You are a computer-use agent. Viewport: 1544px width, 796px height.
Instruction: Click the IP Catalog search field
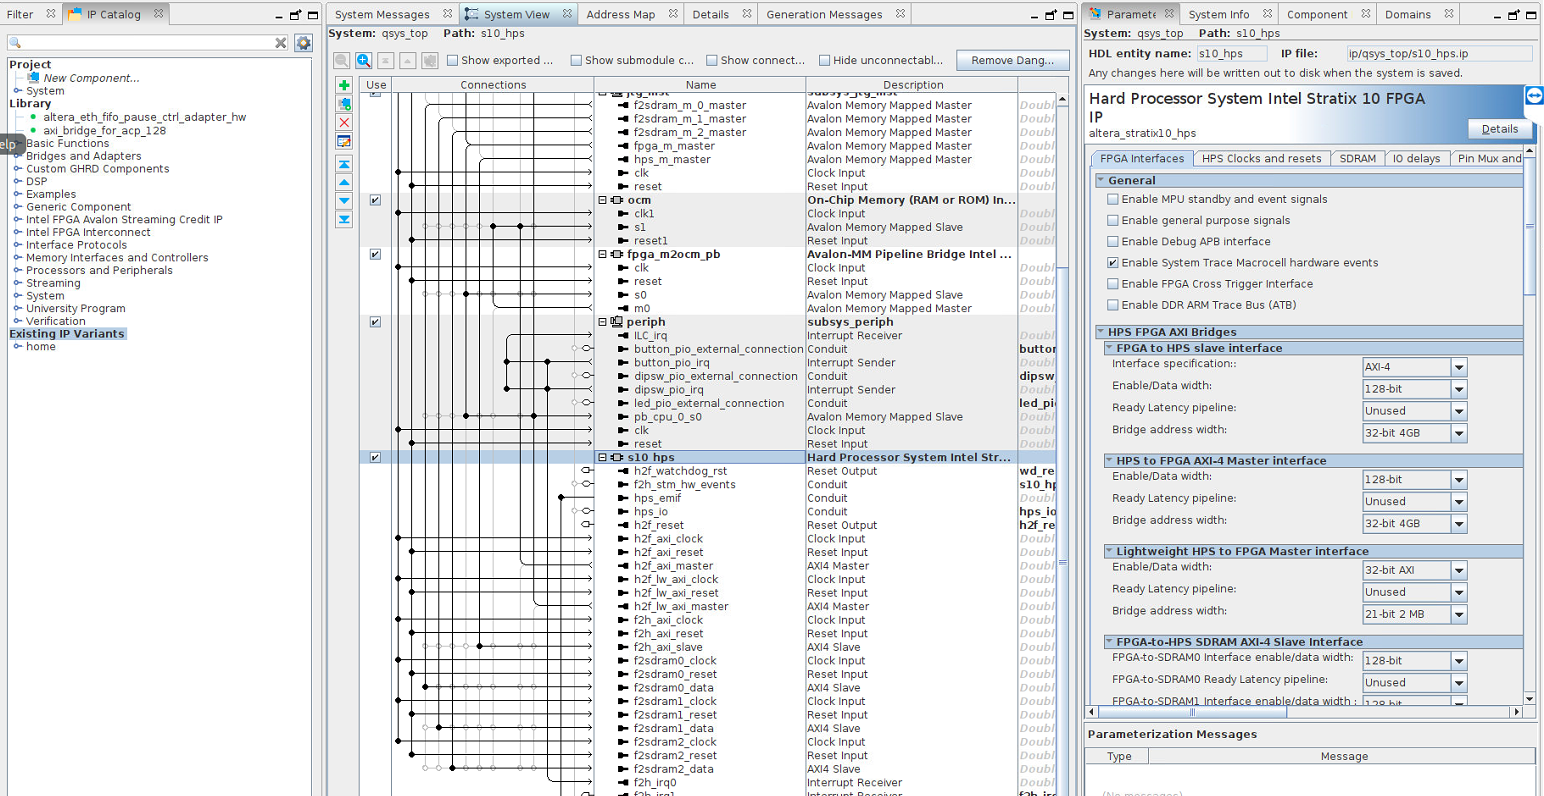pos(145,43)
